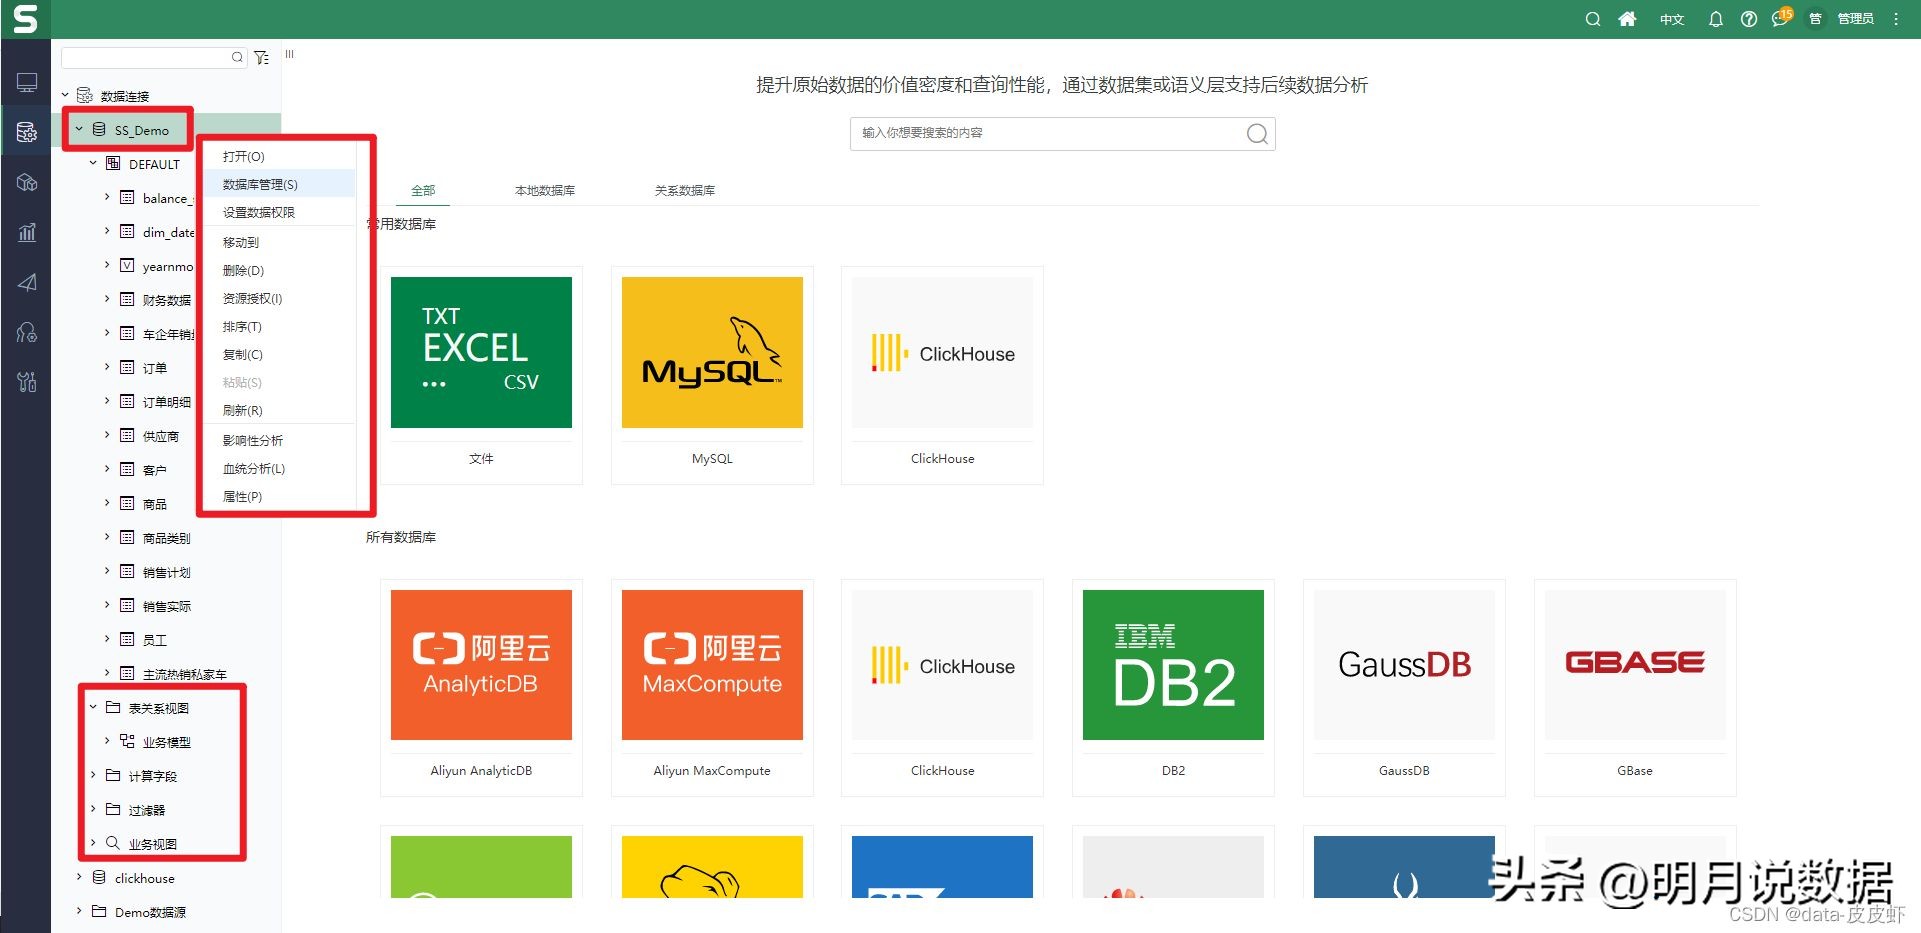
Task: Expand the 商品类别 table node
Action: (x=107, y=537)
